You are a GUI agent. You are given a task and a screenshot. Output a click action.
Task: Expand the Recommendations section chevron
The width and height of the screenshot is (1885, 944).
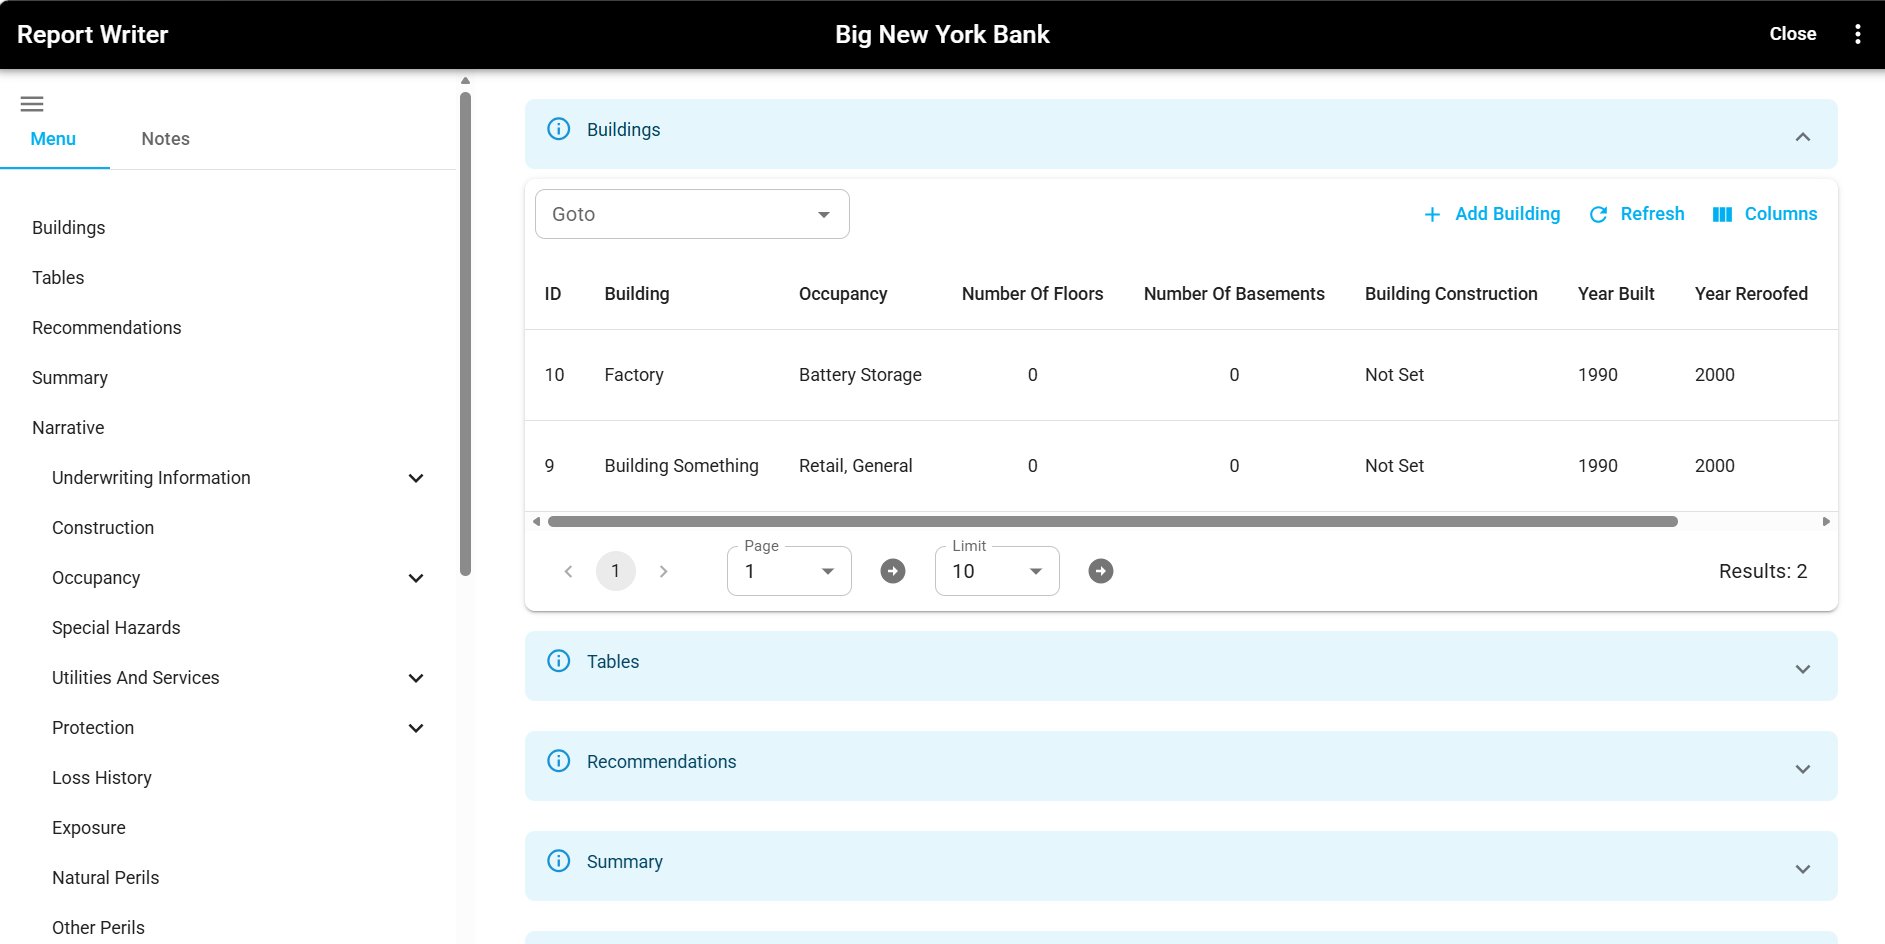click(1803, 769)
